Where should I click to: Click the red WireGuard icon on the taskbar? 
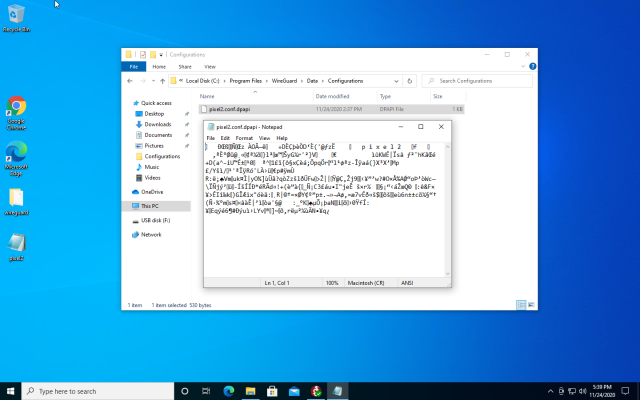(x=316, y=391)
